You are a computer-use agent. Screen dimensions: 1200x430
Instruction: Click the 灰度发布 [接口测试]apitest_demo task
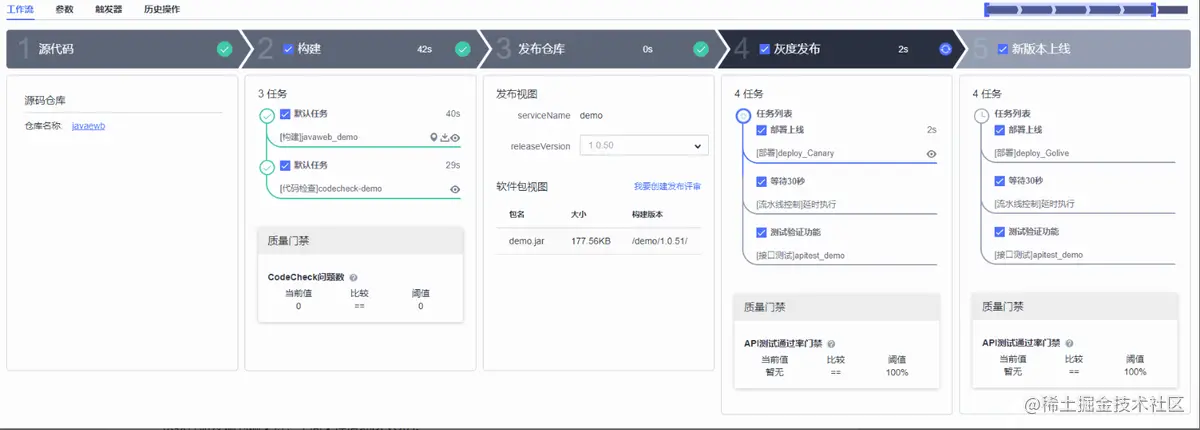[x=800, y=255]
